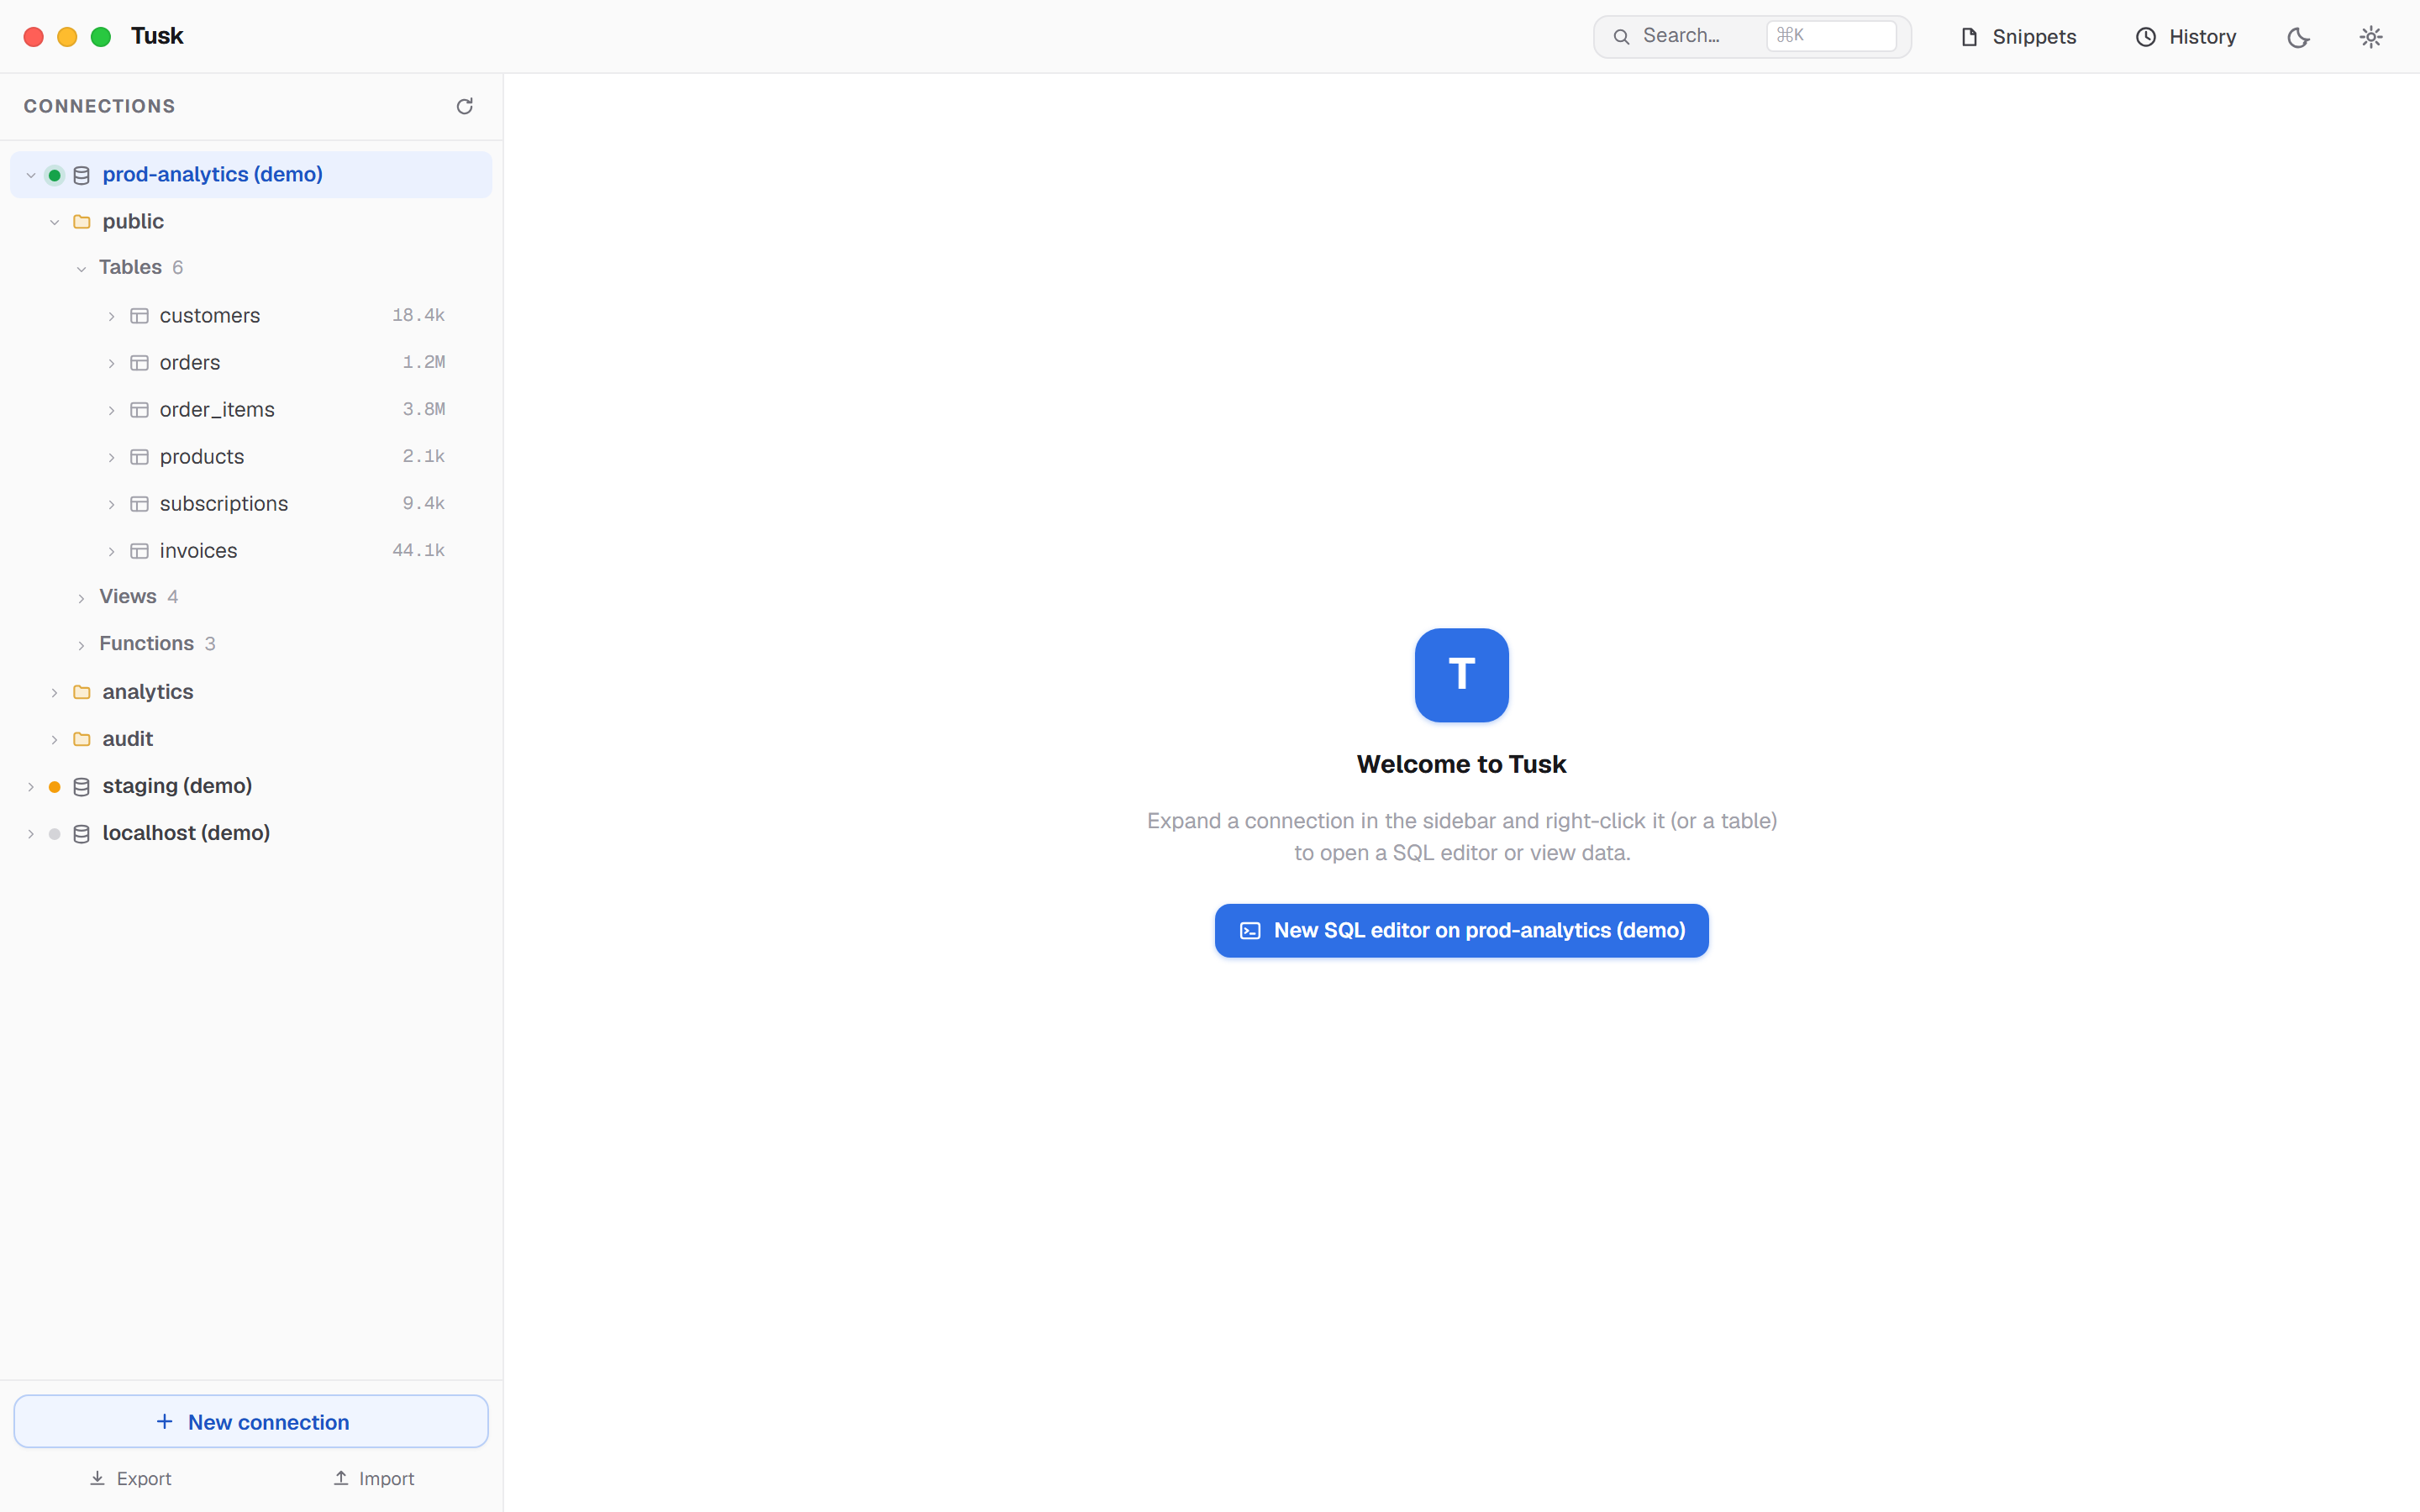
Task: Click the public schema folder icon
Action: click(x=82, y=222)
